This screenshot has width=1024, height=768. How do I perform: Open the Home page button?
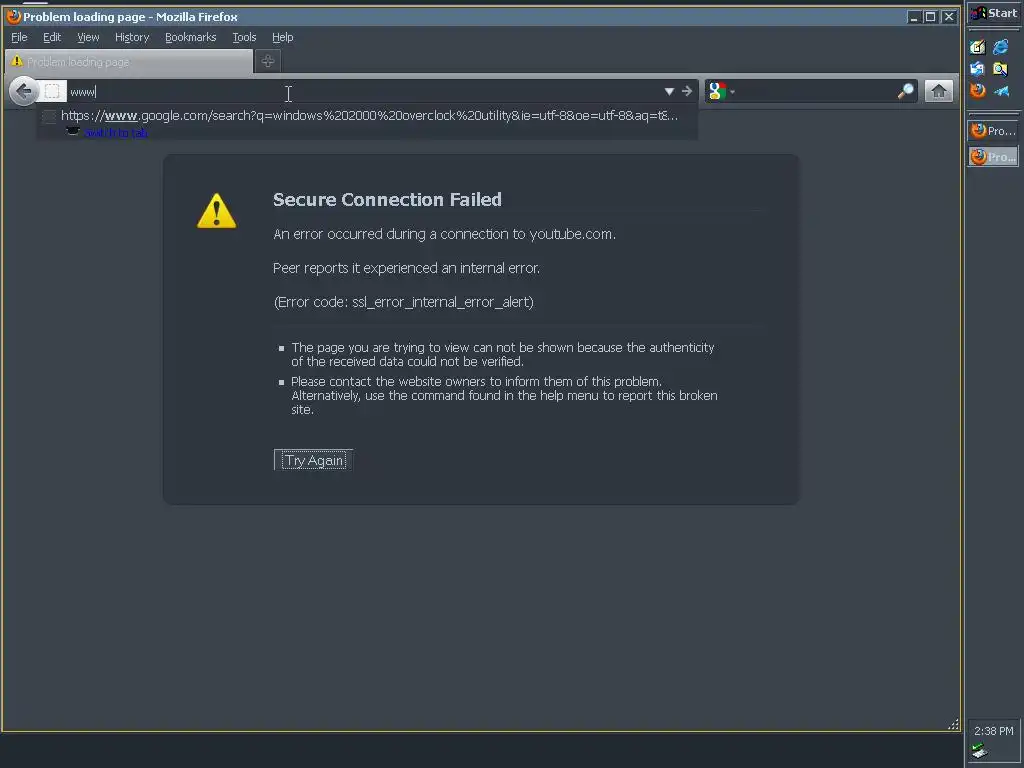point(939,91)
